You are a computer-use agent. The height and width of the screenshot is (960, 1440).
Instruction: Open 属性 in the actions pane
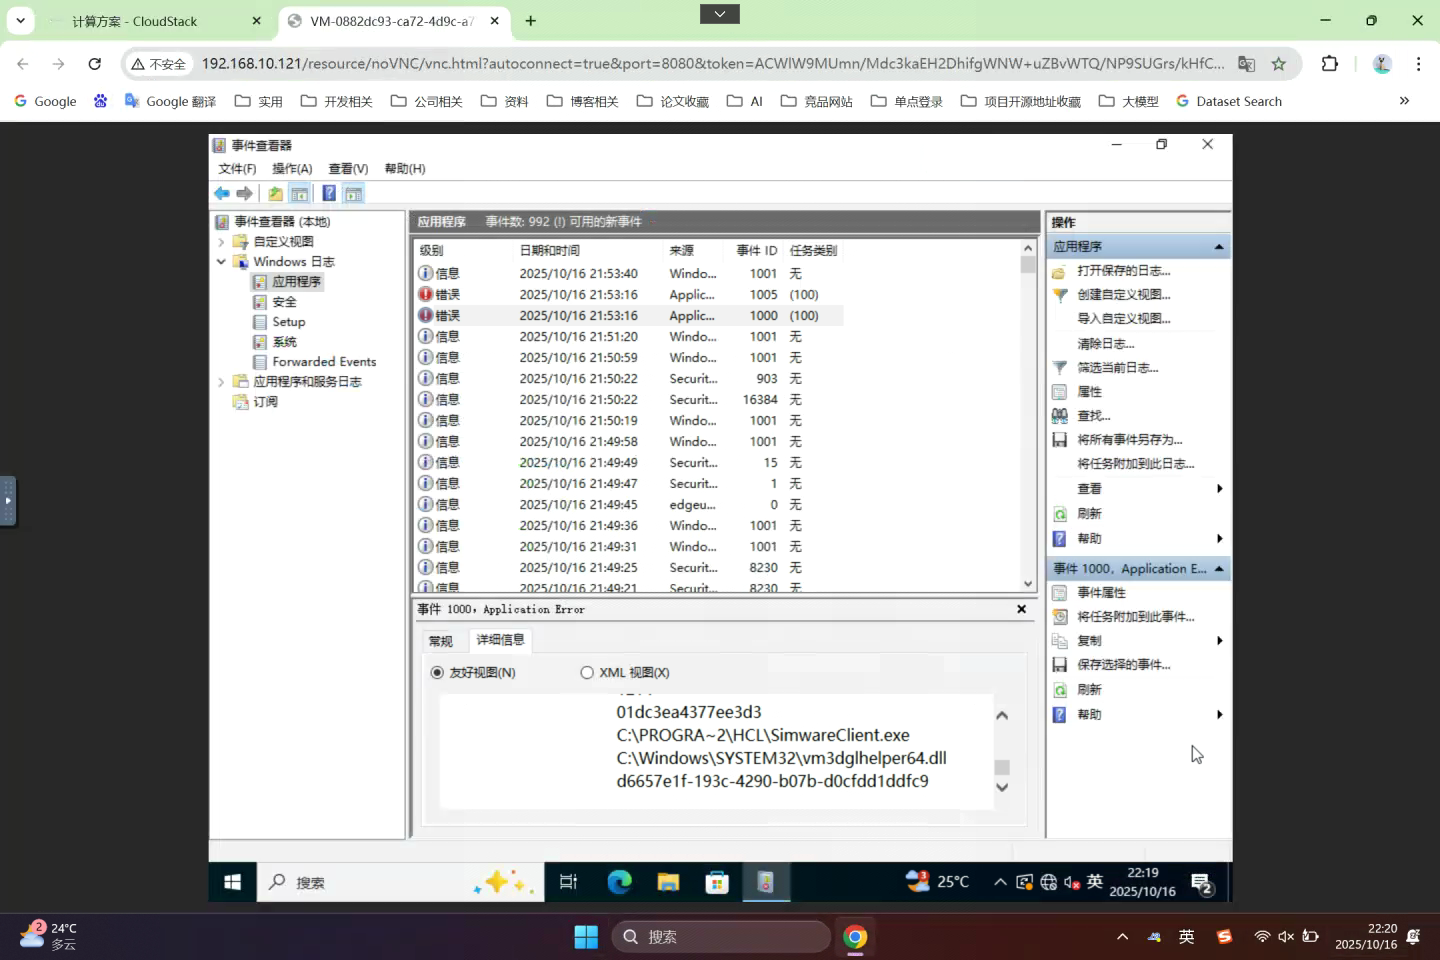1089,392
